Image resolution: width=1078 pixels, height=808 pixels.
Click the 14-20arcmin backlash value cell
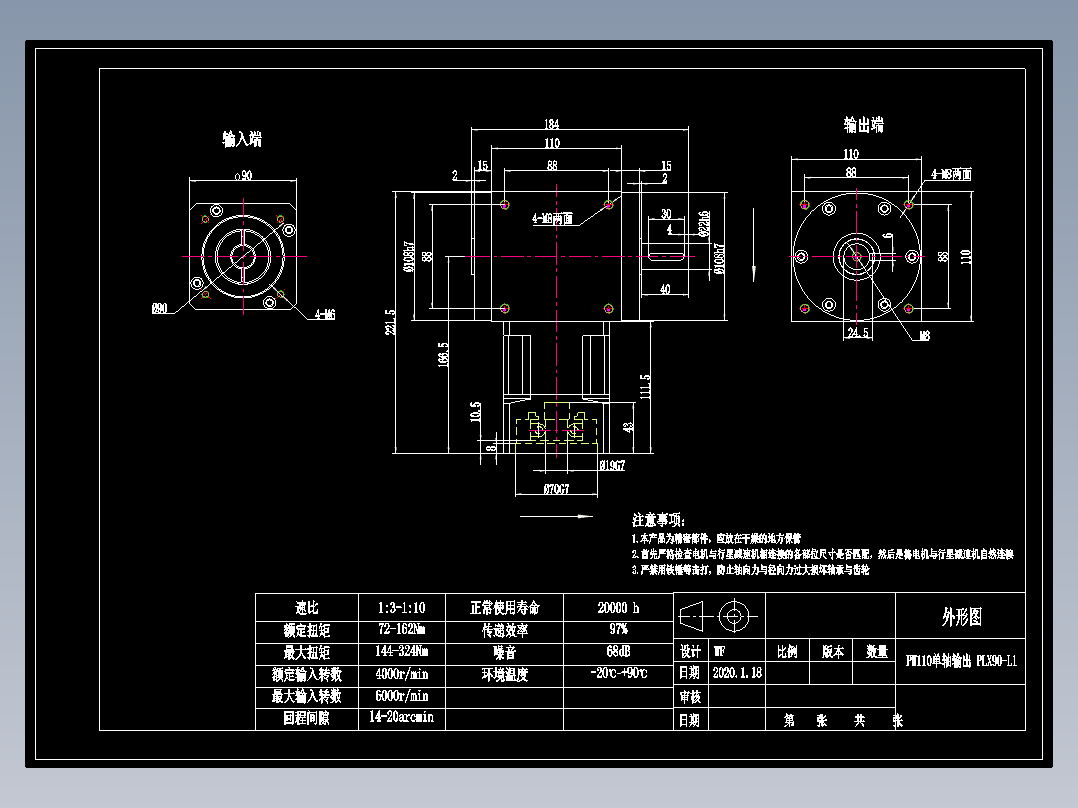pos(399,716)
